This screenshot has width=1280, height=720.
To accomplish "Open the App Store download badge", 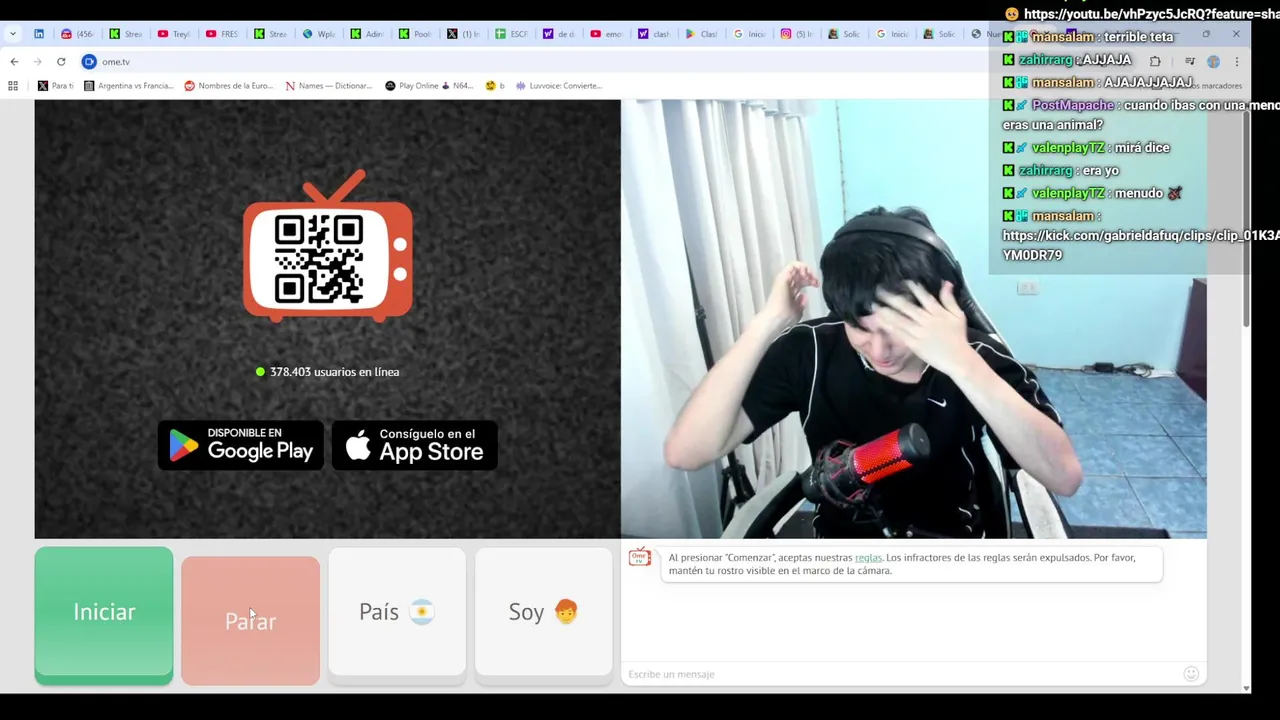I will pyautogui.click(x=415, y=445).
